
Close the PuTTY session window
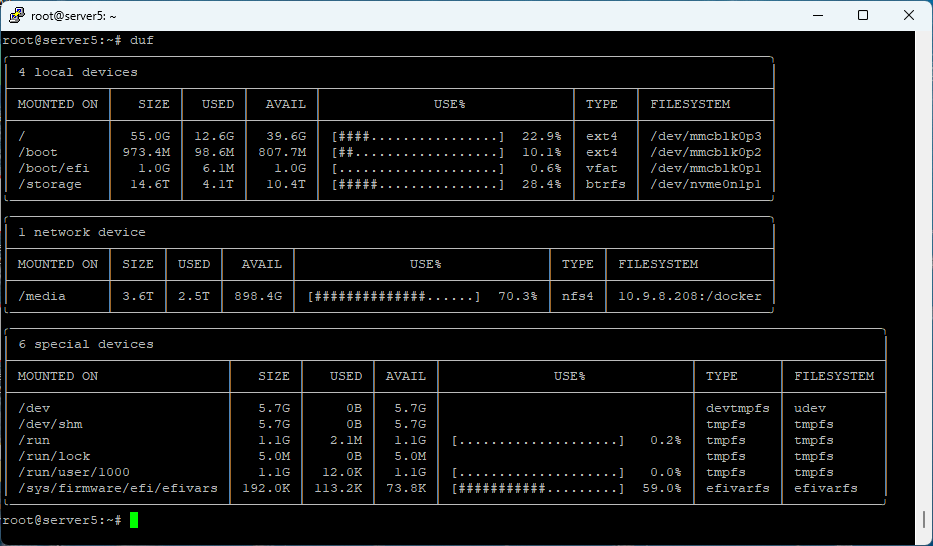click(909, 15)
